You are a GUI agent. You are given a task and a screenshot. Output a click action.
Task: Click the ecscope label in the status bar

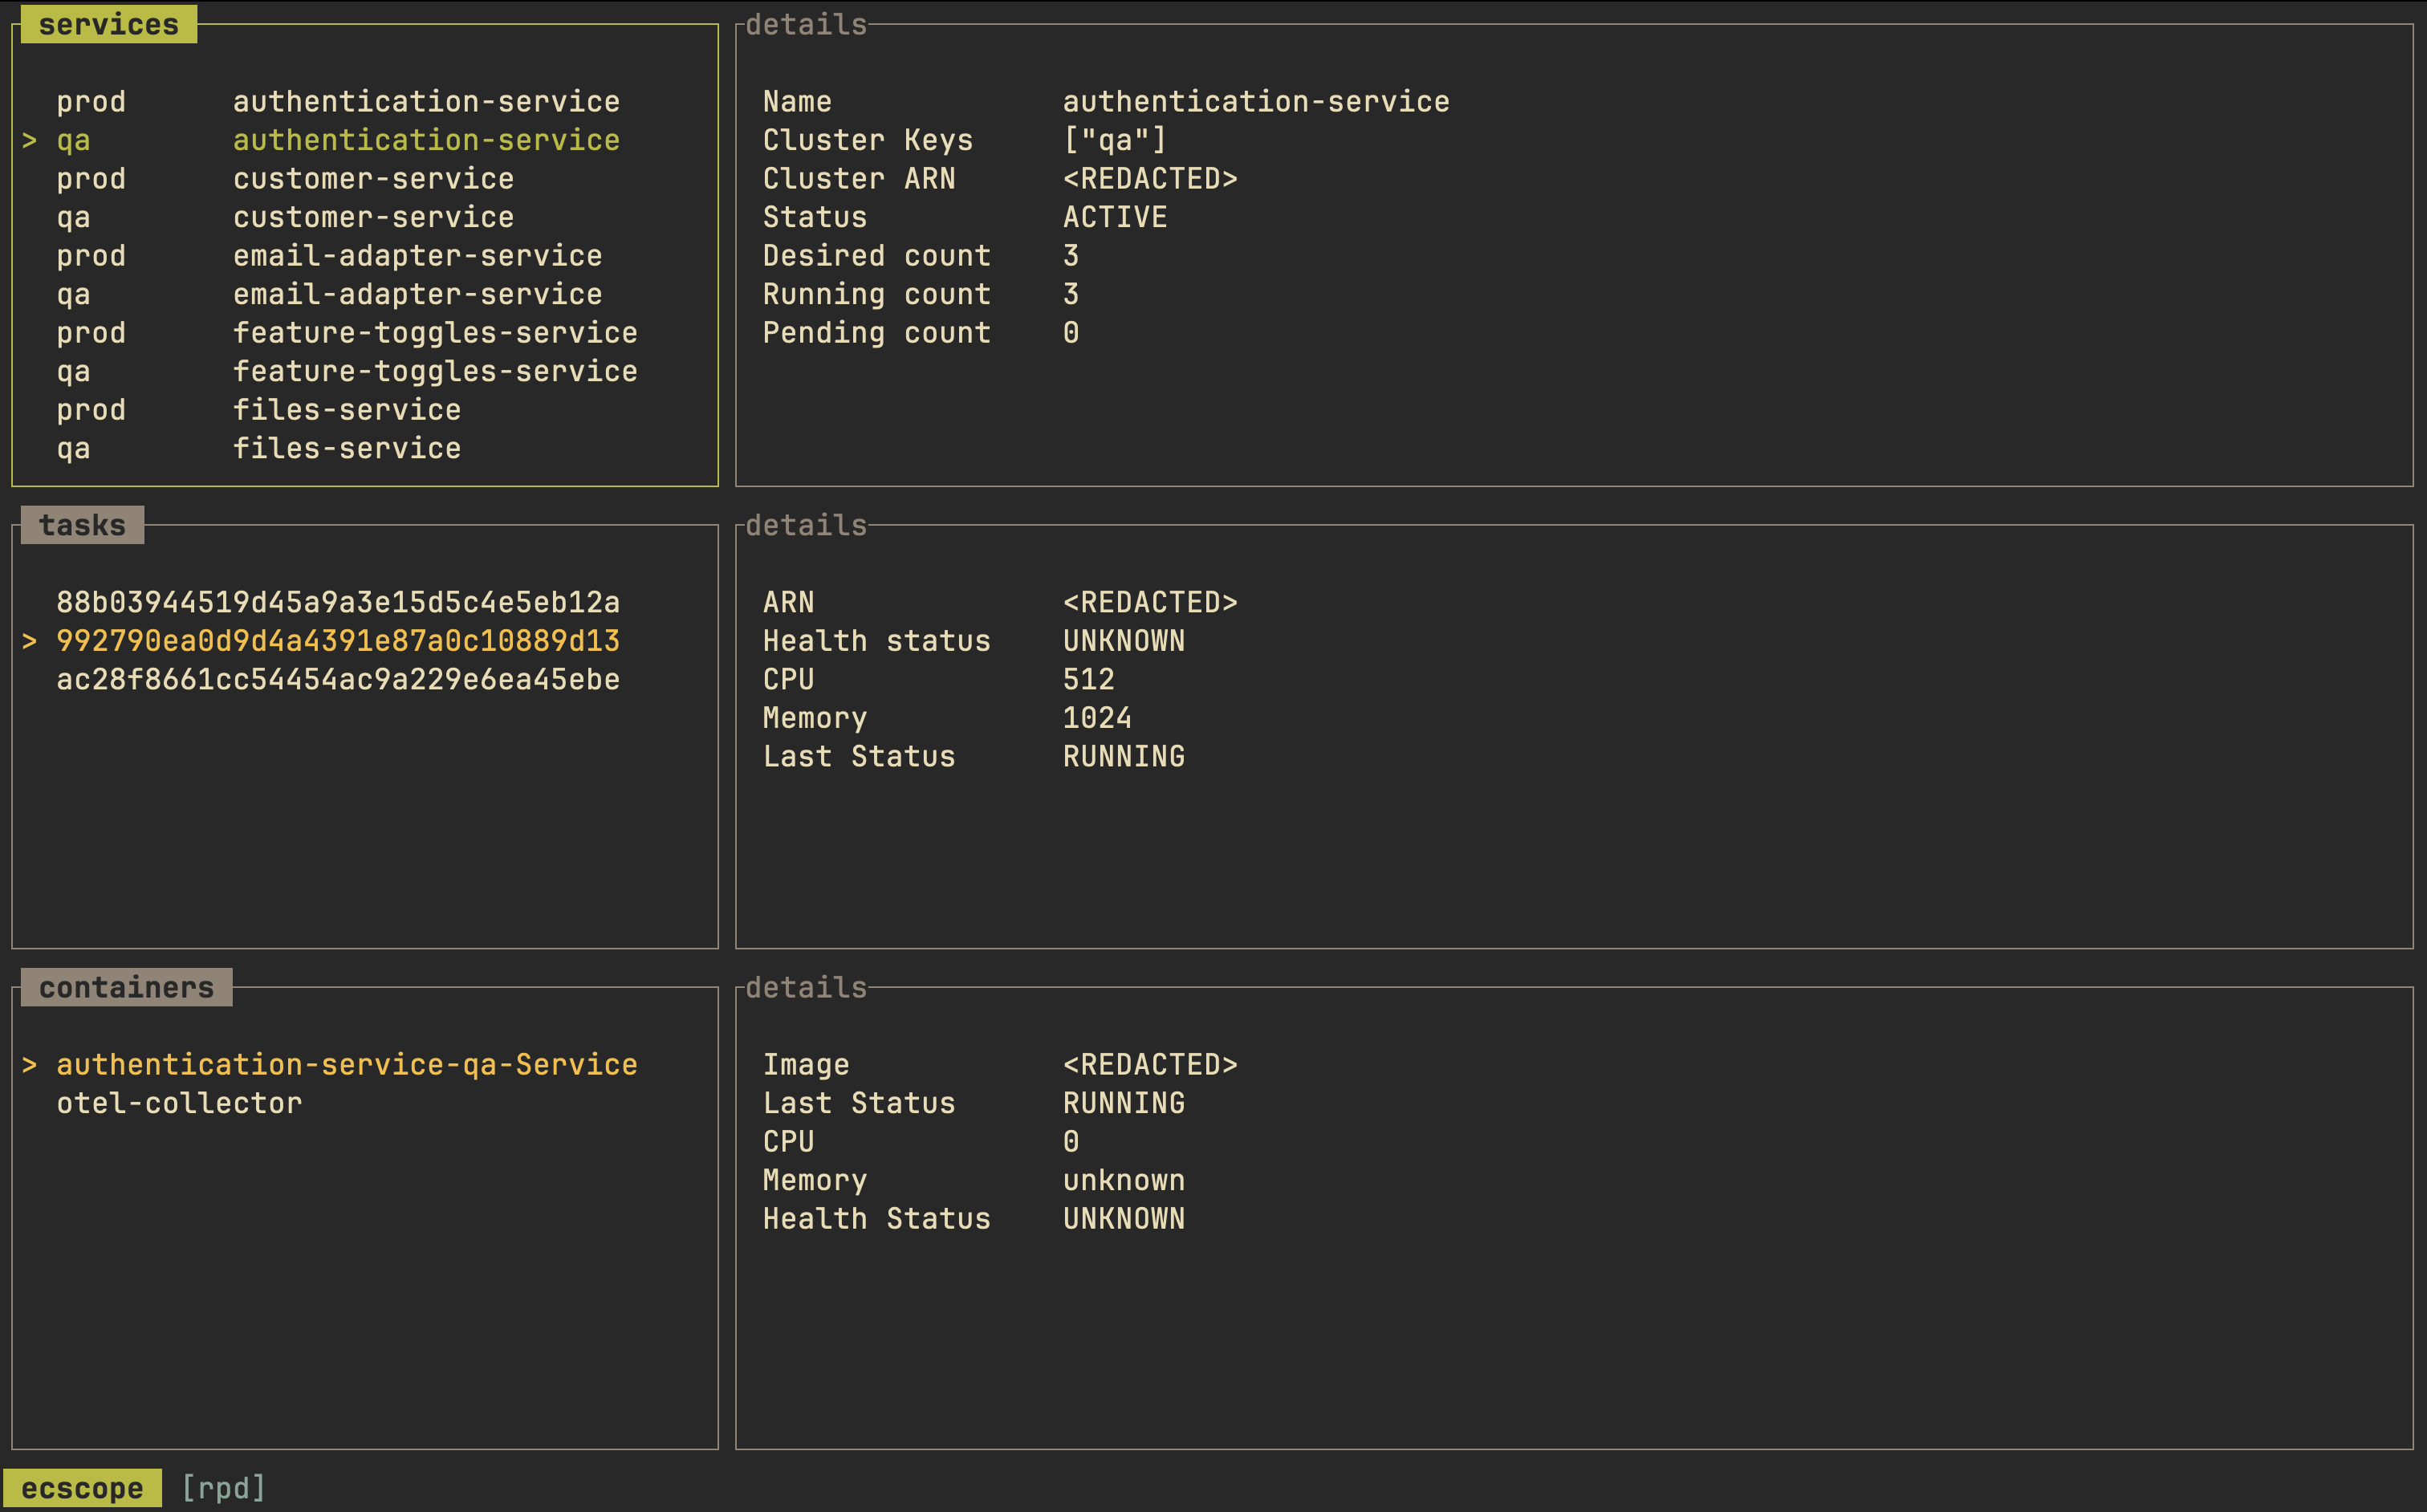80,1487
